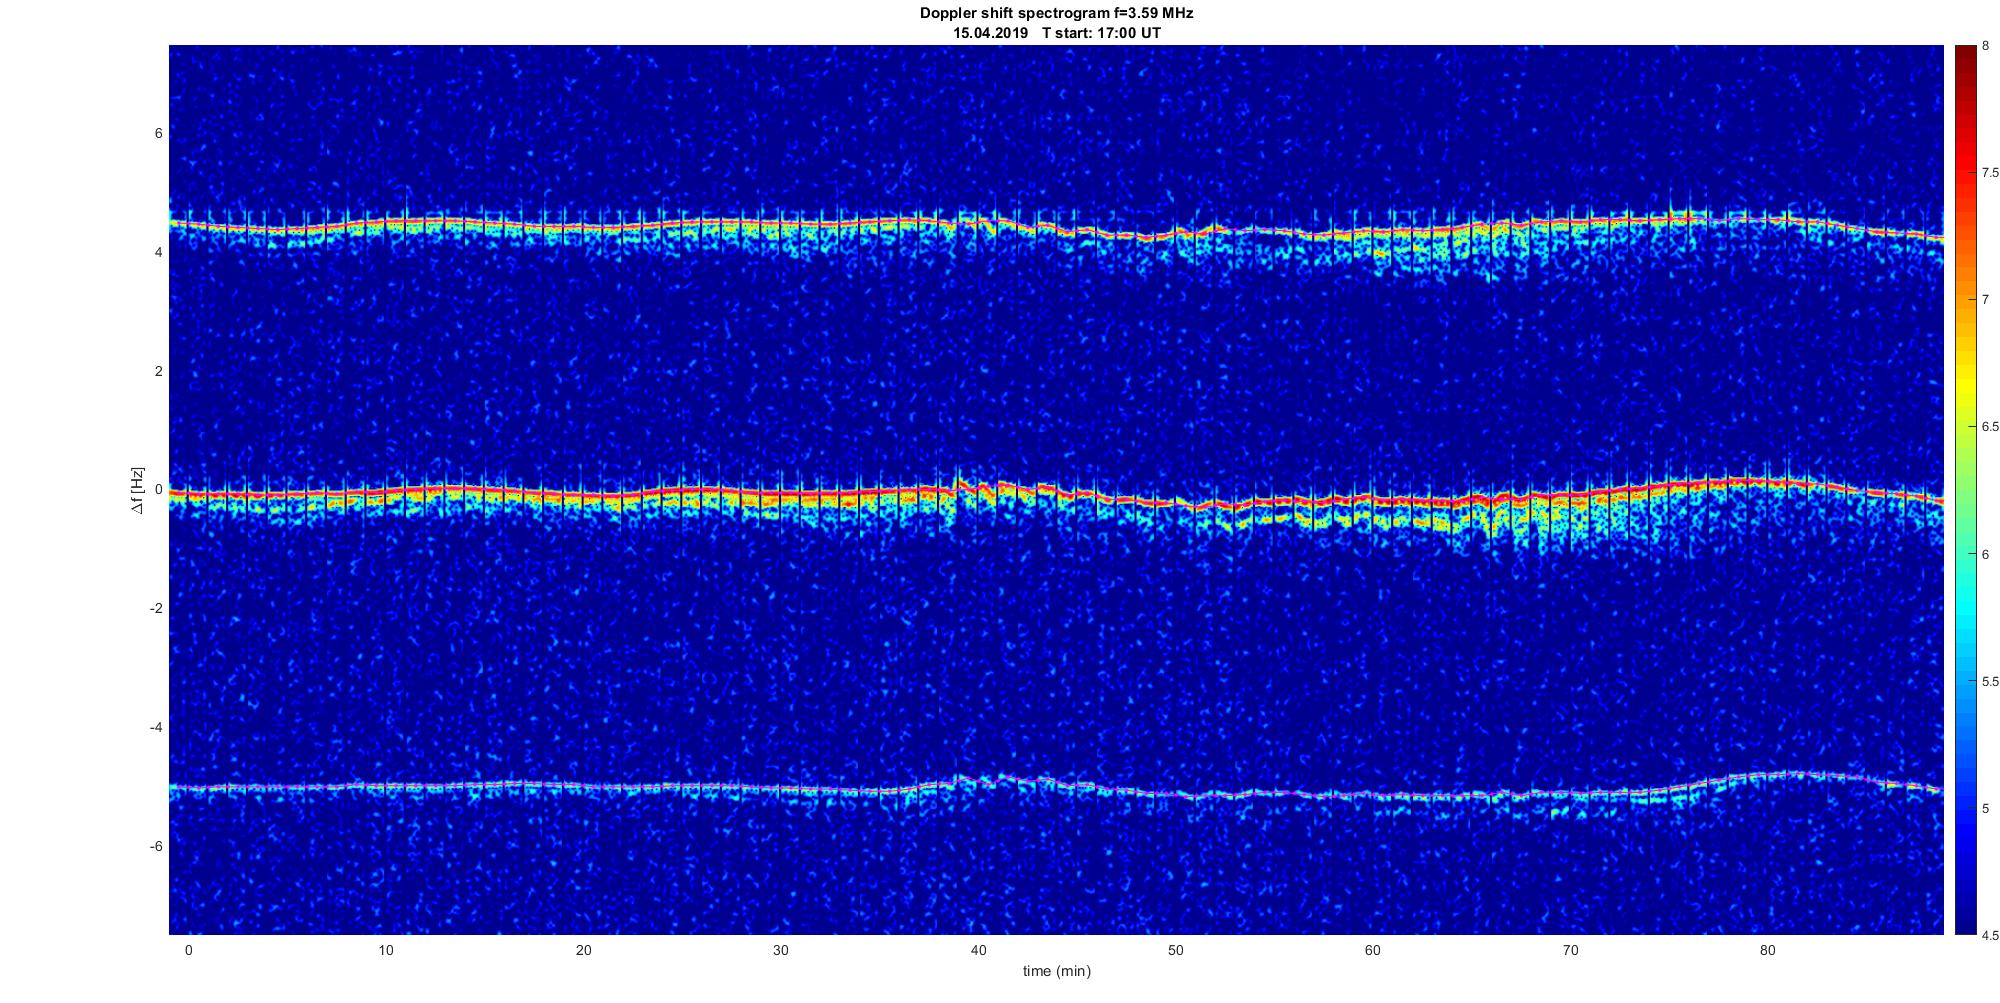Click the colorbar tick label '4.5'
Viewport: 2000px width, 1003px height.
[x=1990, y=936]
